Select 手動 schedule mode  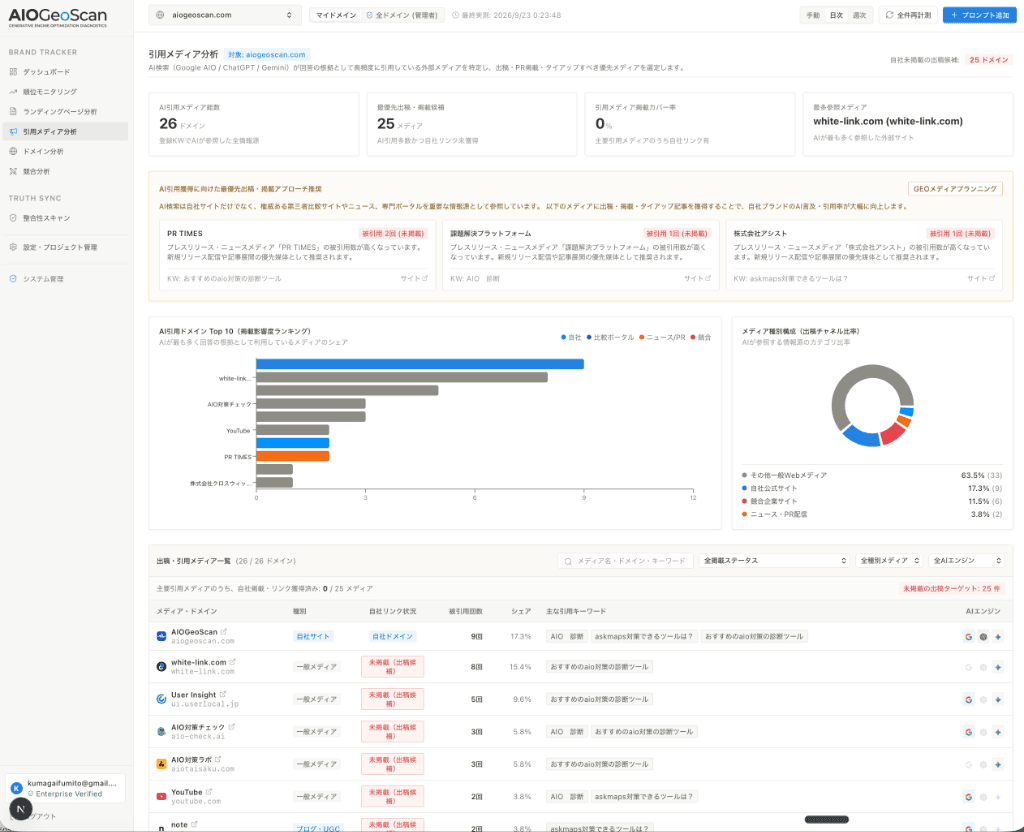tap(812, 15)
